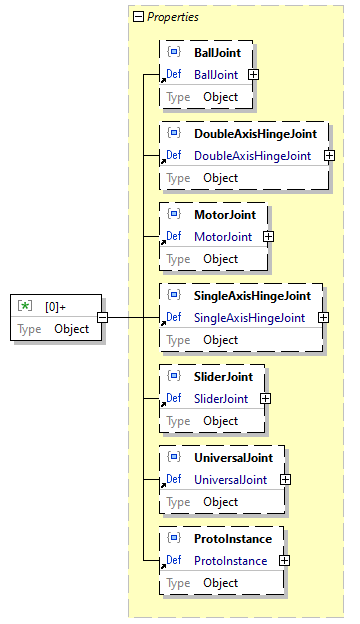360x624 pixels.
Task: Click the DoubleAxisHingeJoint reference arrow icon
Action: pyautogui.click(x=163, y=161)
